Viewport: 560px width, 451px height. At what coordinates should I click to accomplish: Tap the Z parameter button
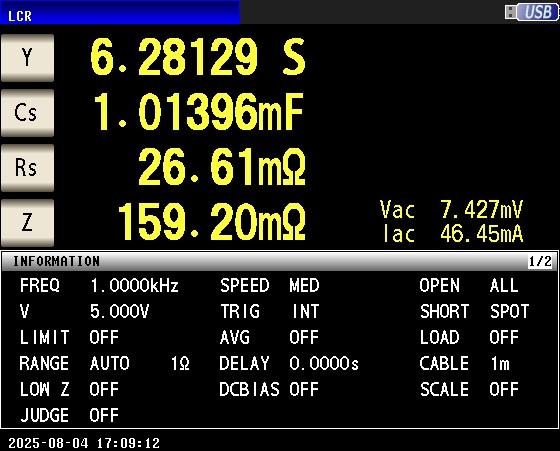pyautogui.click(x=28, y=223)
